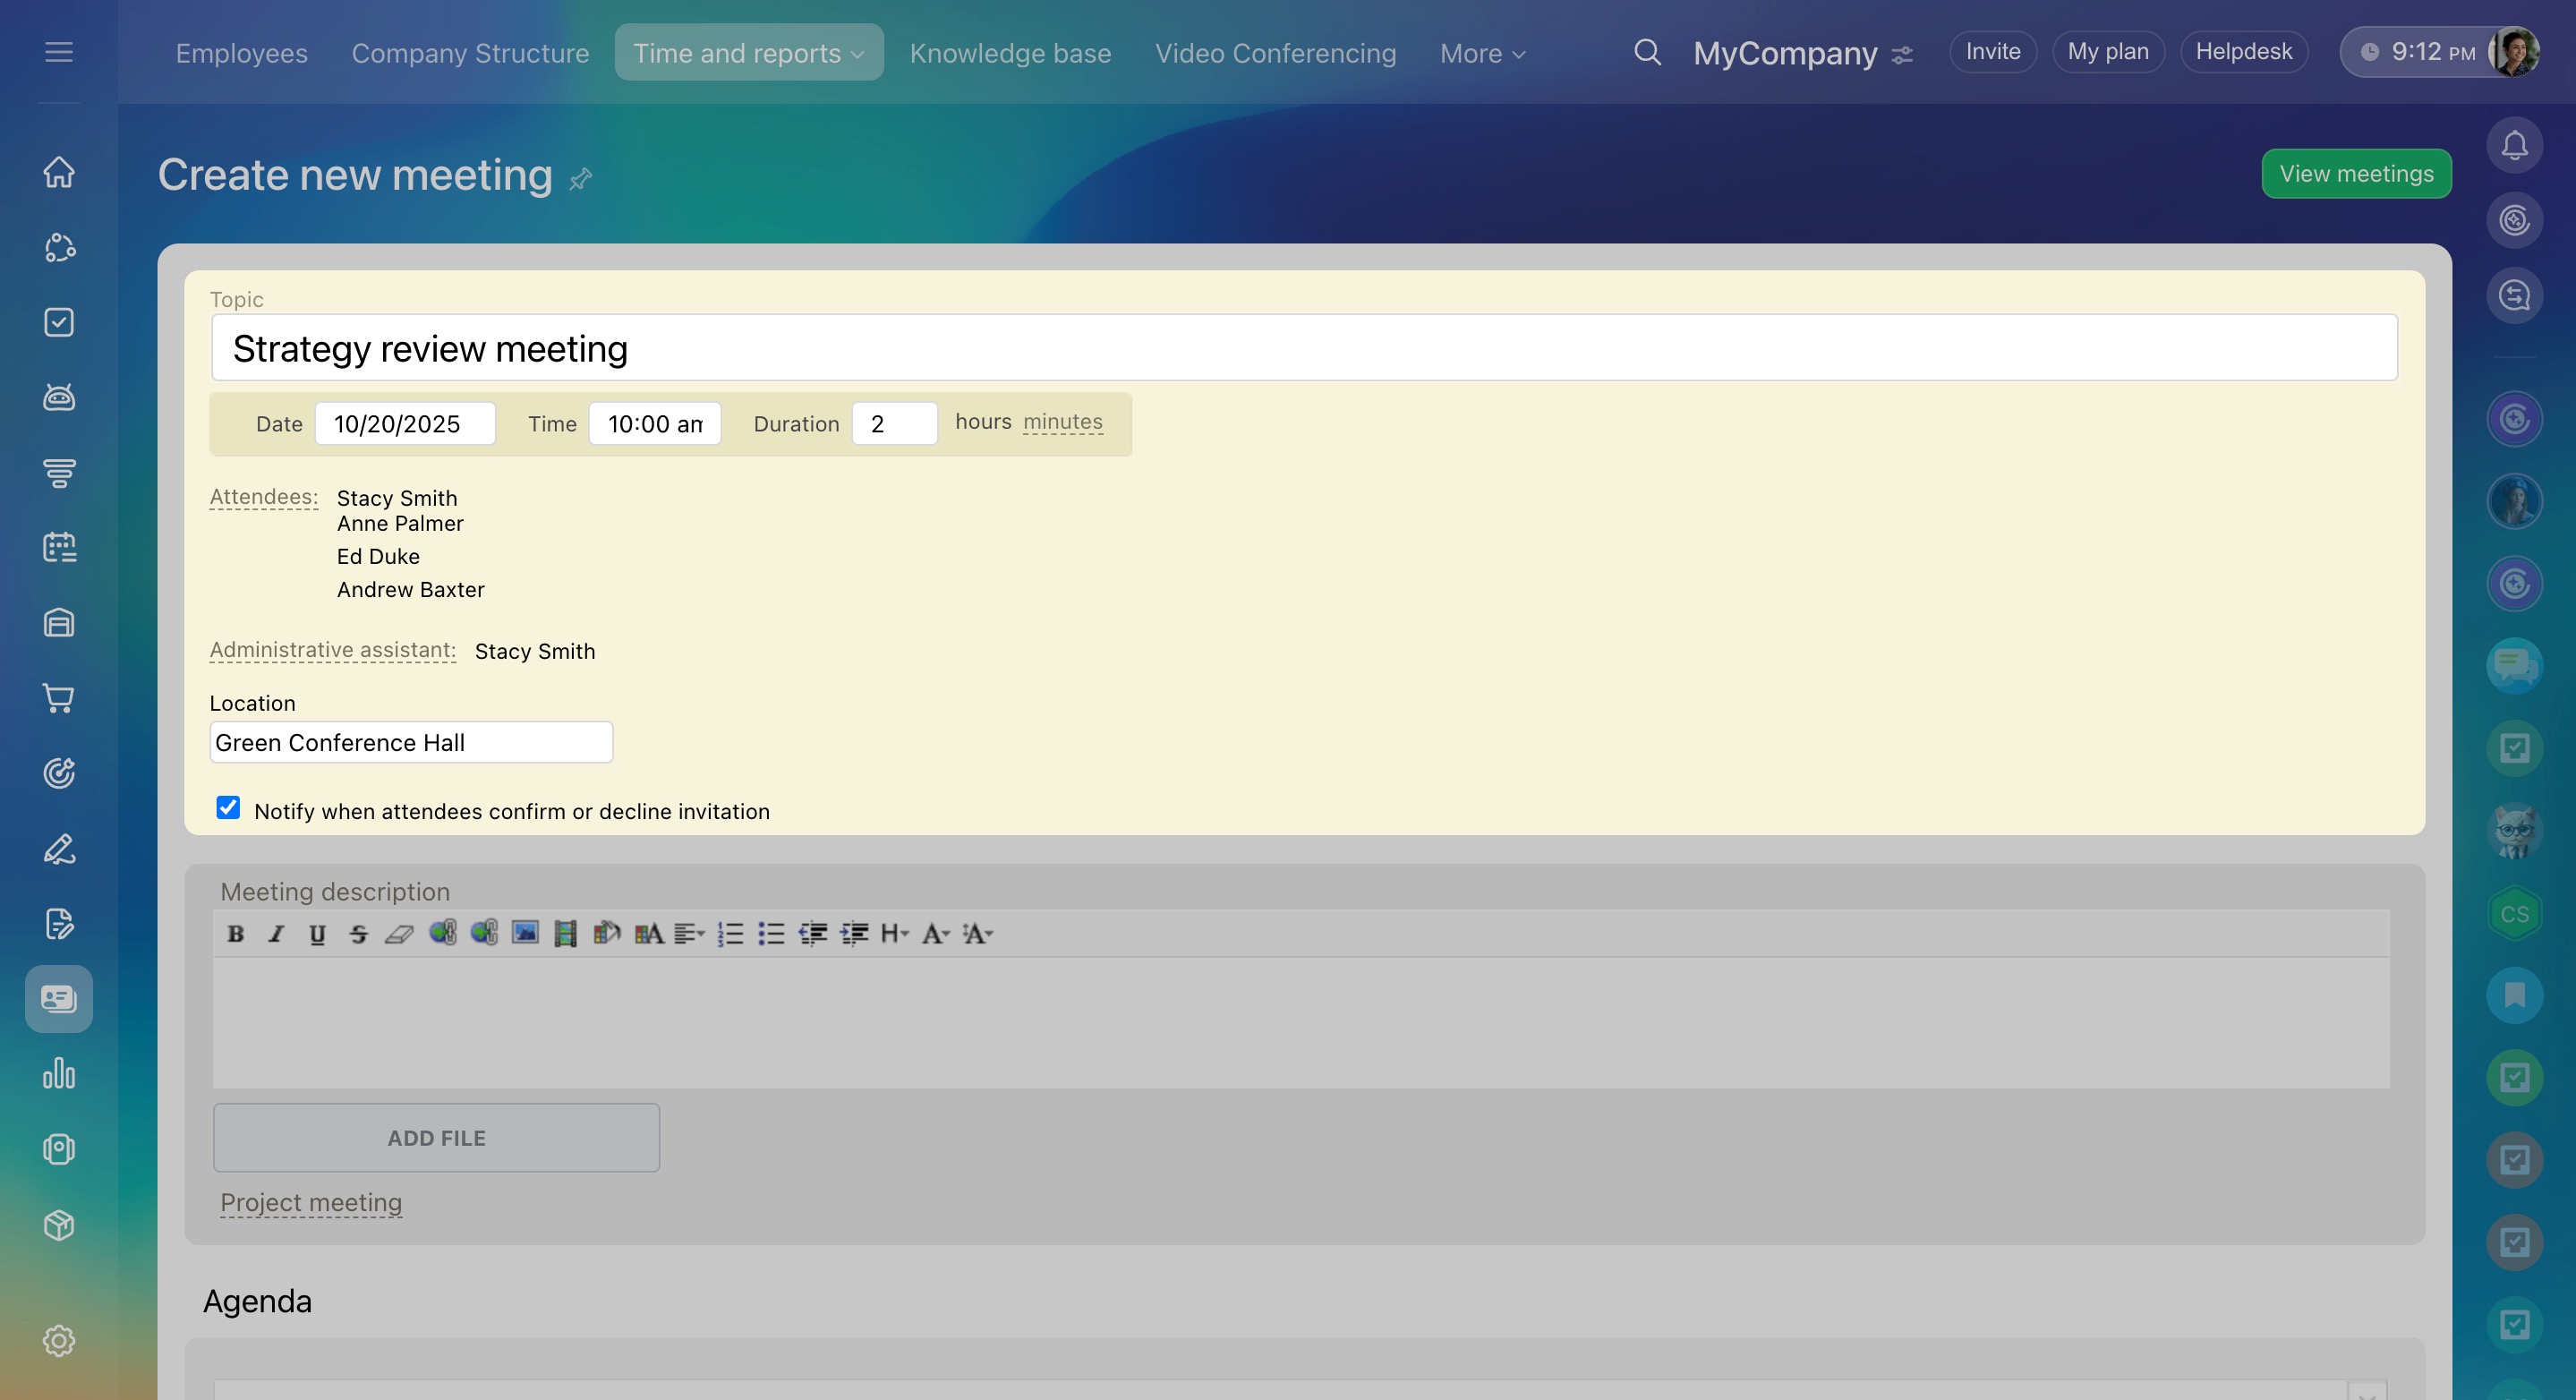
Task: Open the search magnifier icon
Action: point(1647,52)
